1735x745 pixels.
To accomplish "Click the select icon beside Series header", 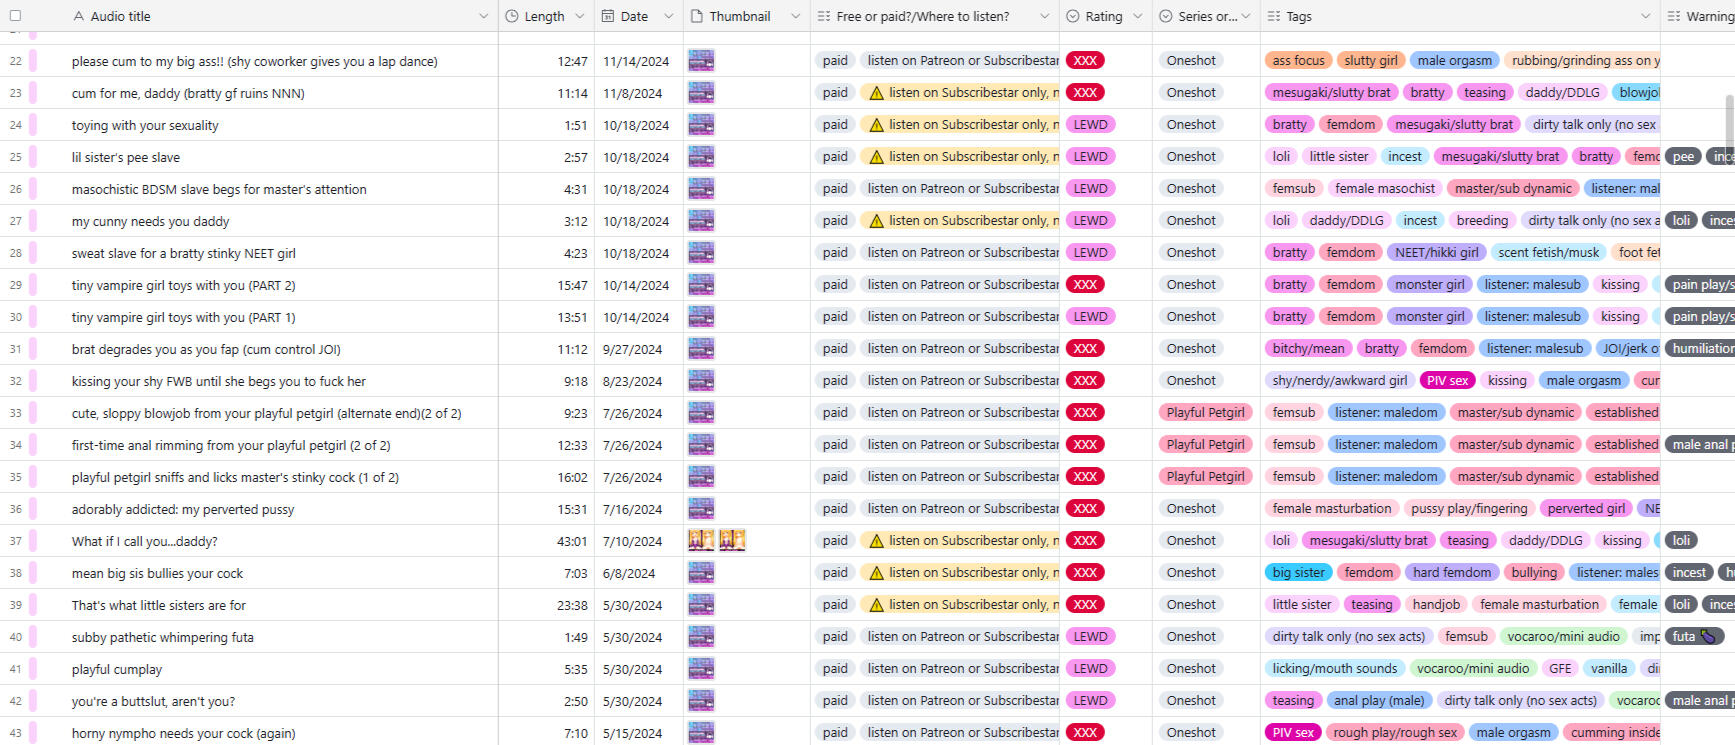I will tap(1166, 16).
